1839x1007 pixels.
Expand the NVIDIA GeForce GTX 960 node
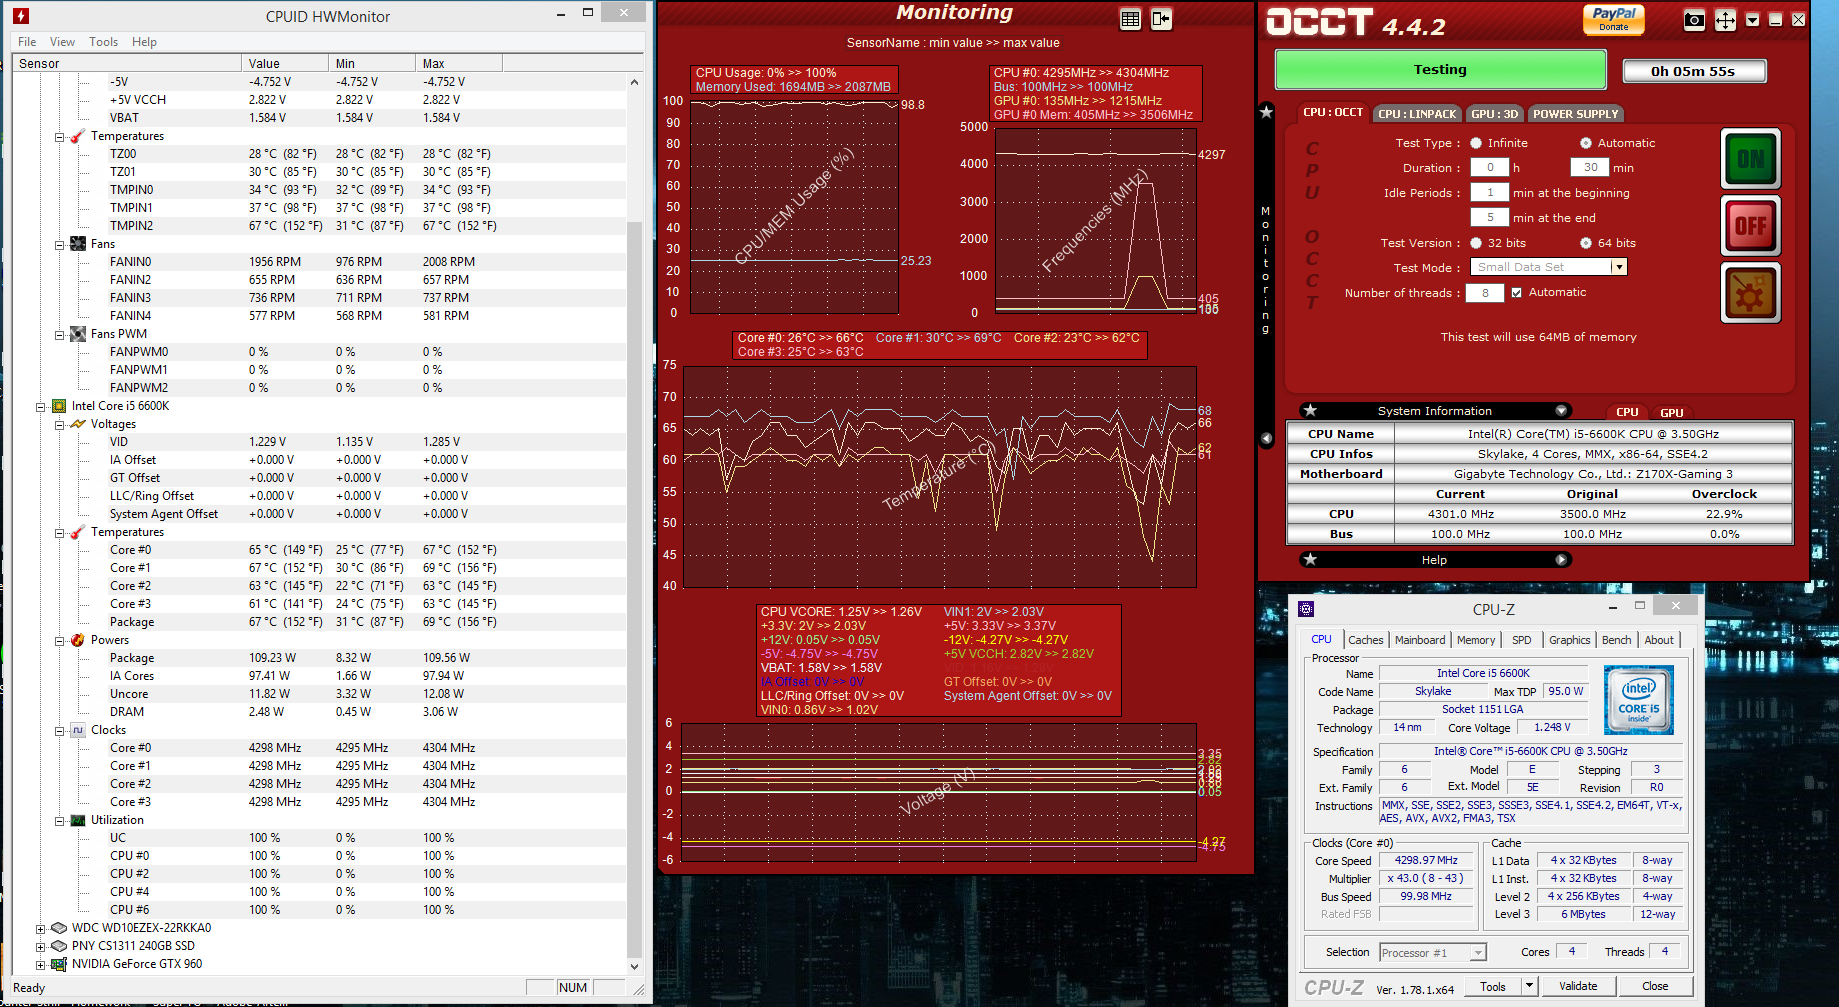tap(41, 965)
